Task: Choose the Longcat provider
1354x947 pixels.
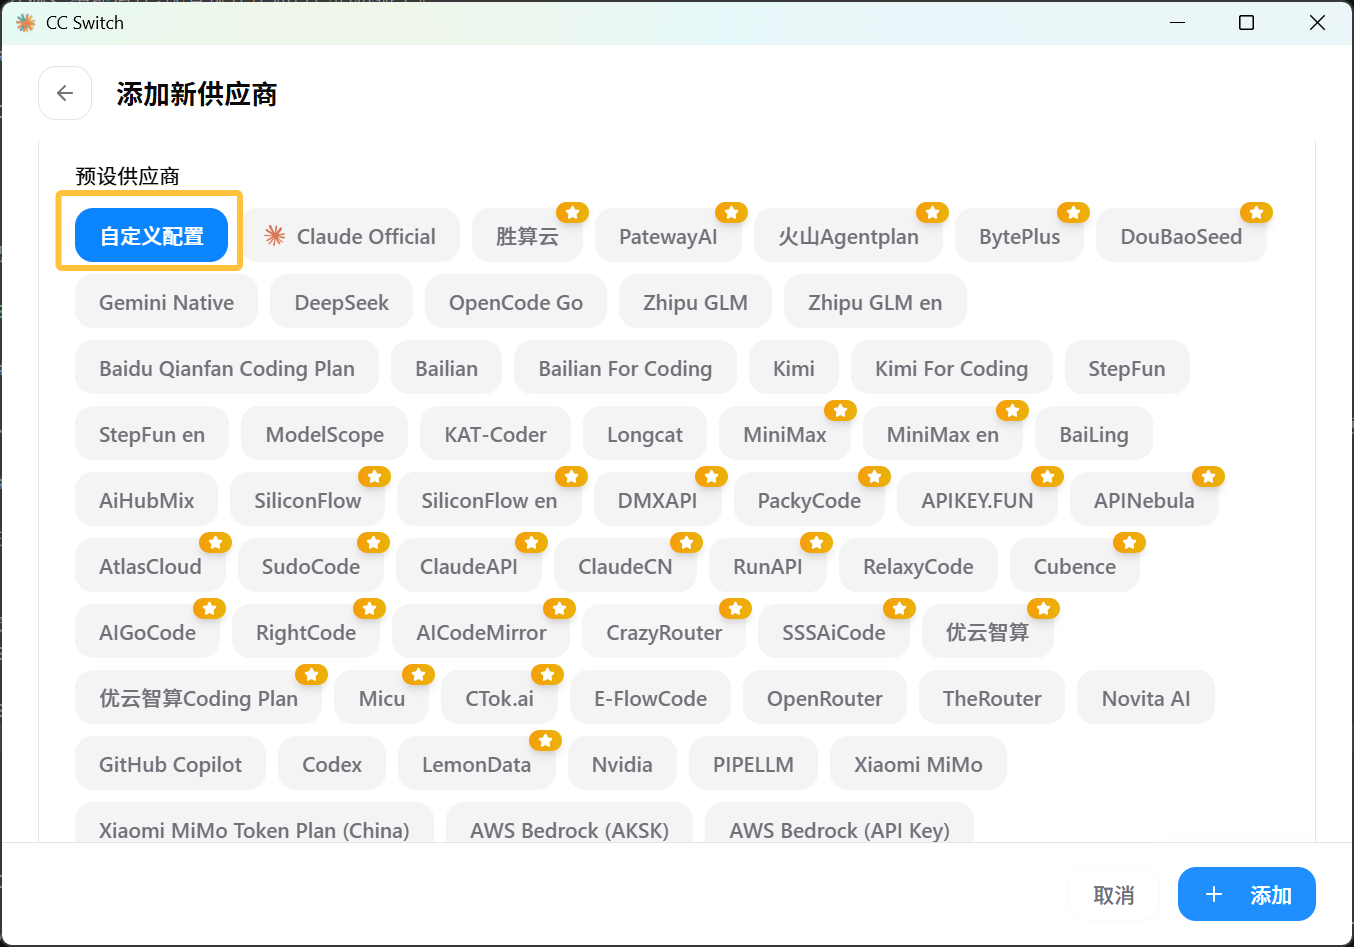Action: pos(645,434)
